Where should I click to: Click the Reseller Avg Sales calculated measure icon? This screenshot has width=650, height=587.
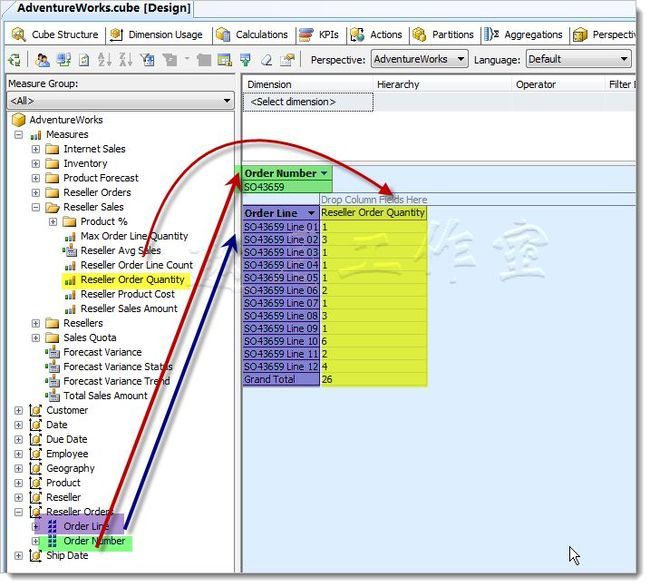pos(70,250)
